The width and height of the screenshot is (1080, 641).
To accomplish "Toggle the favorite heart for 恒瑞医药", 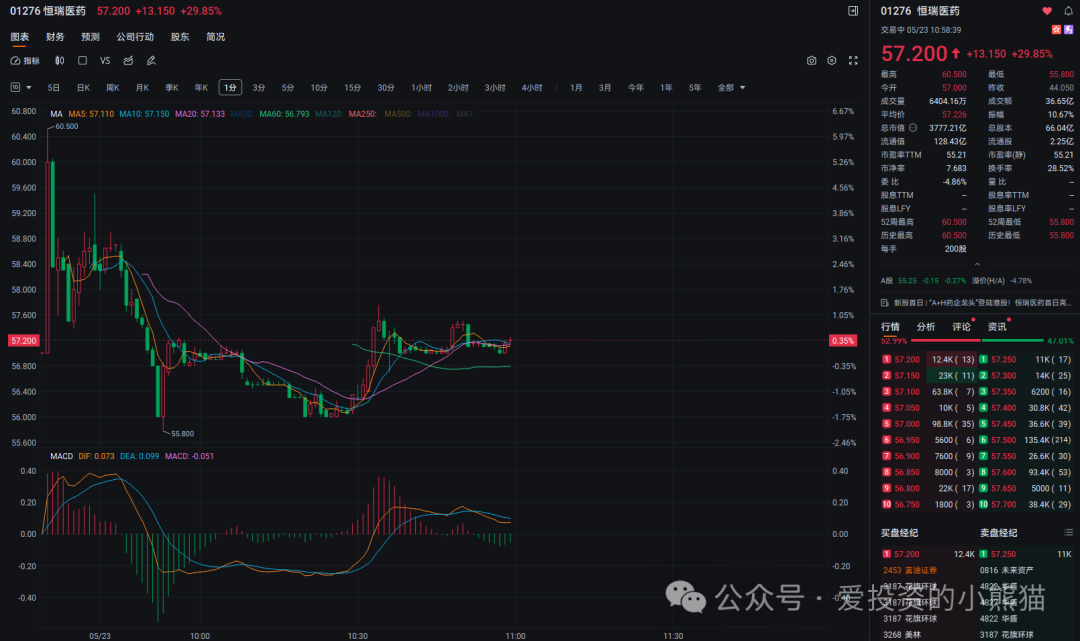I will coord(1047,10).
